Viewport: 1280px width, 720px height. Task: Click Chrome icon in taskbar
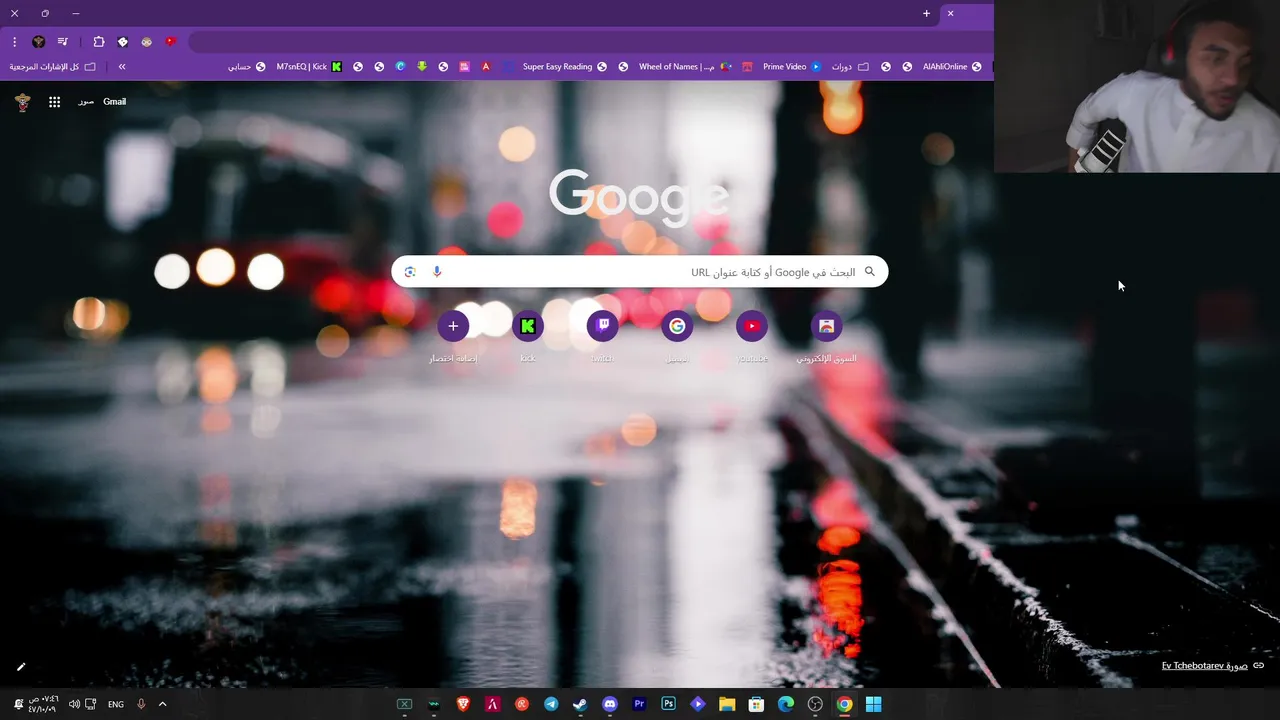pos(844,704)
